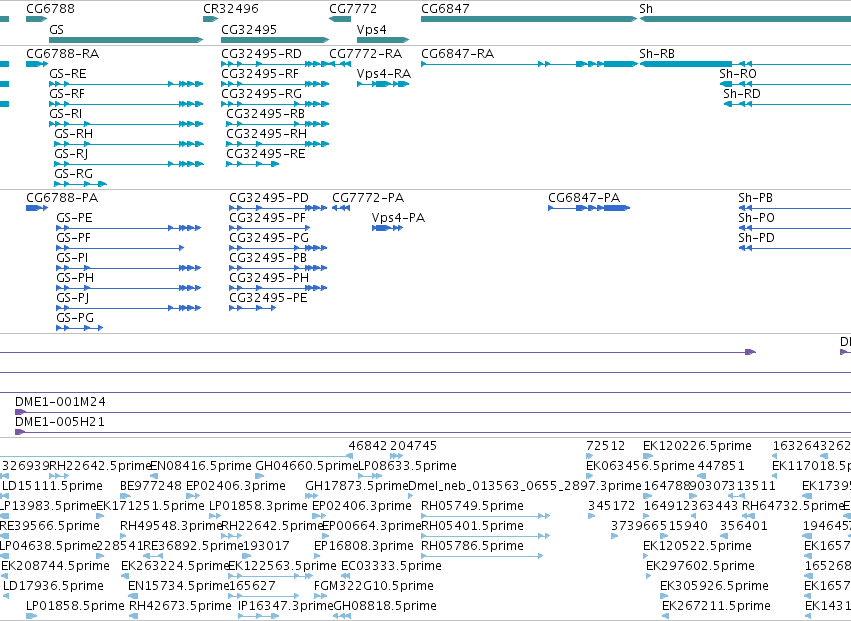Click the GS-PE protein label
Image resolution: width=851 pixels, height=621 pixels.
click(x=74, y=218)
